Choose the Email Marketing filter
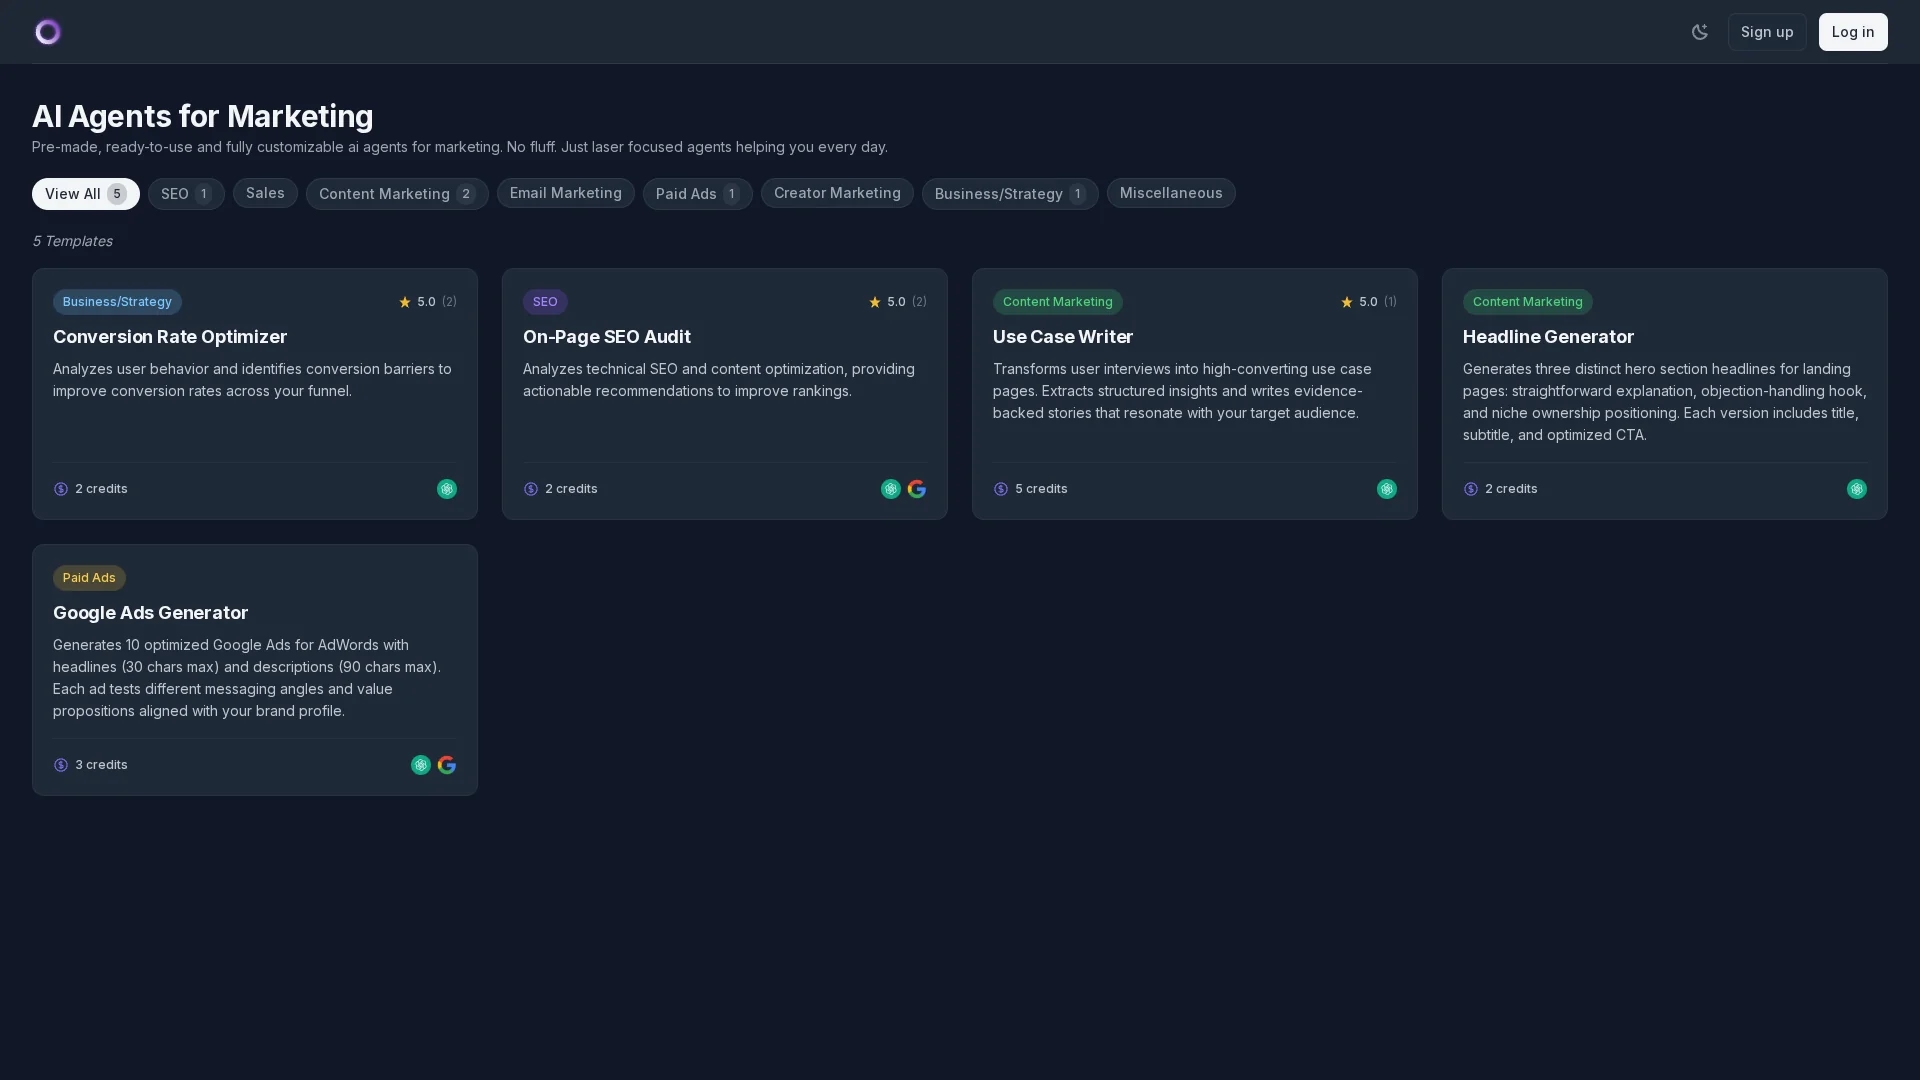 tap(565, 193)
